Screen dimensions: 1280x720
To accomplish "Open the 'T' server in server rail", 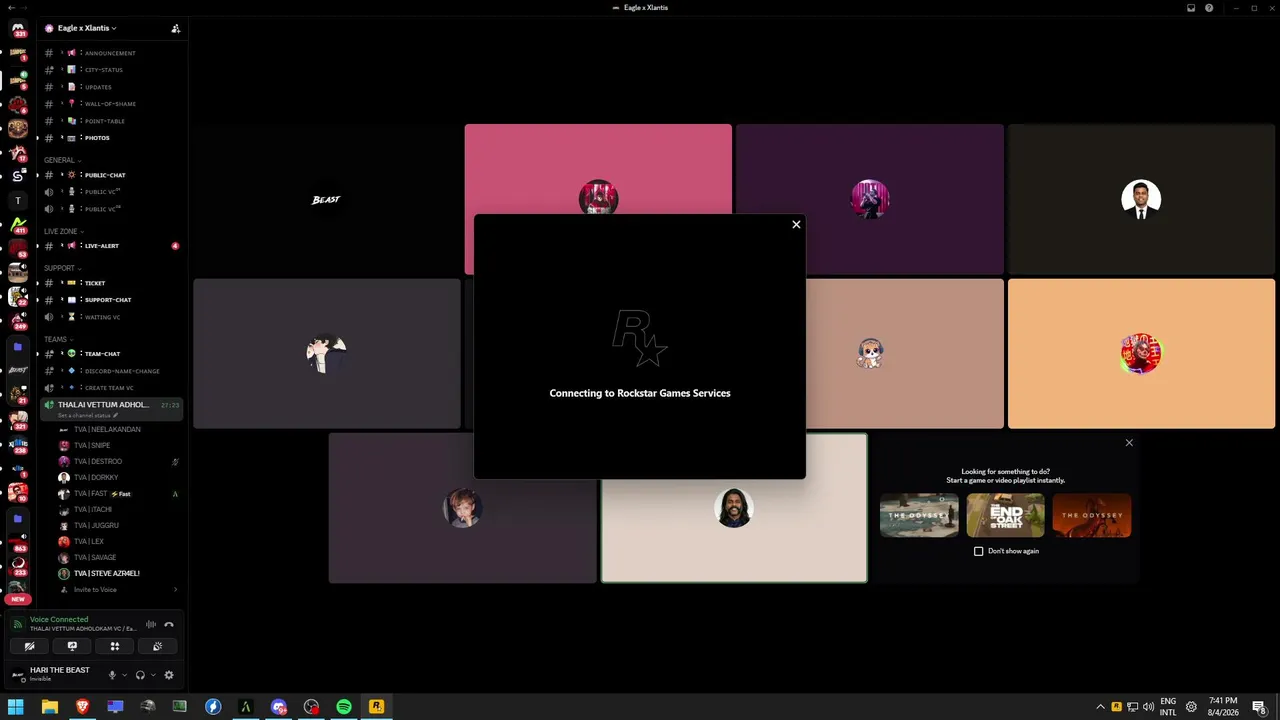I will [17, 201].
